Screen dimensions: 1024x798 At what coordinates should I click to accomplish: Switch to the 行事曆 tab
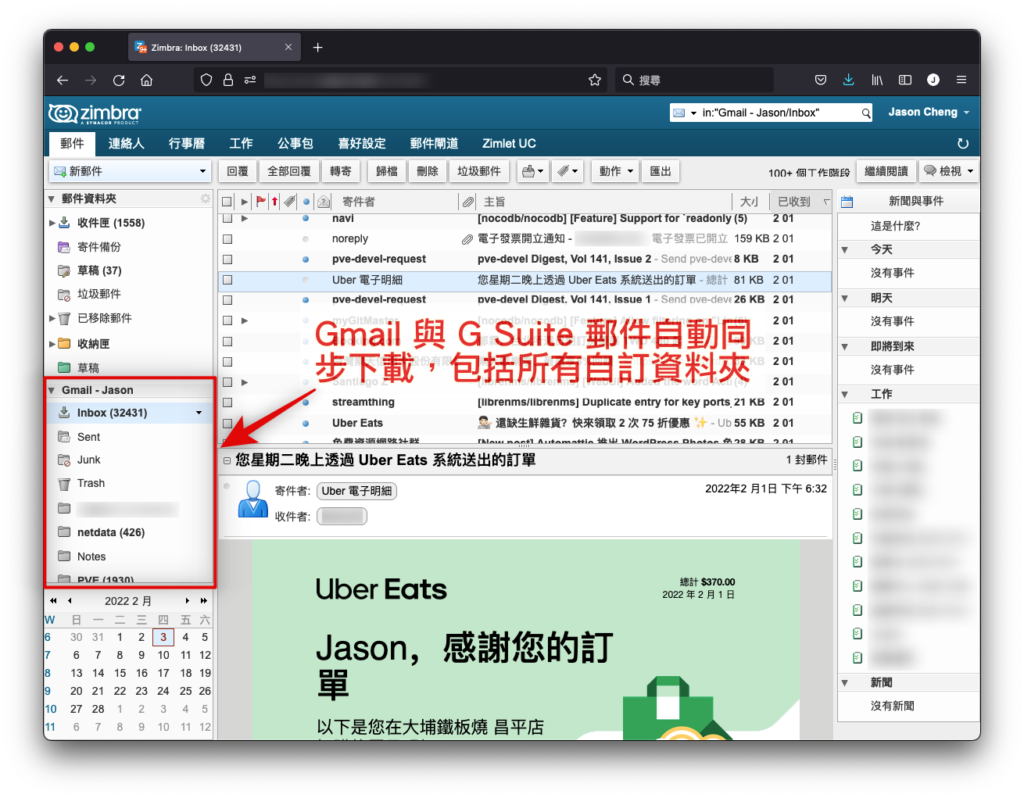(x=187, y=144)
